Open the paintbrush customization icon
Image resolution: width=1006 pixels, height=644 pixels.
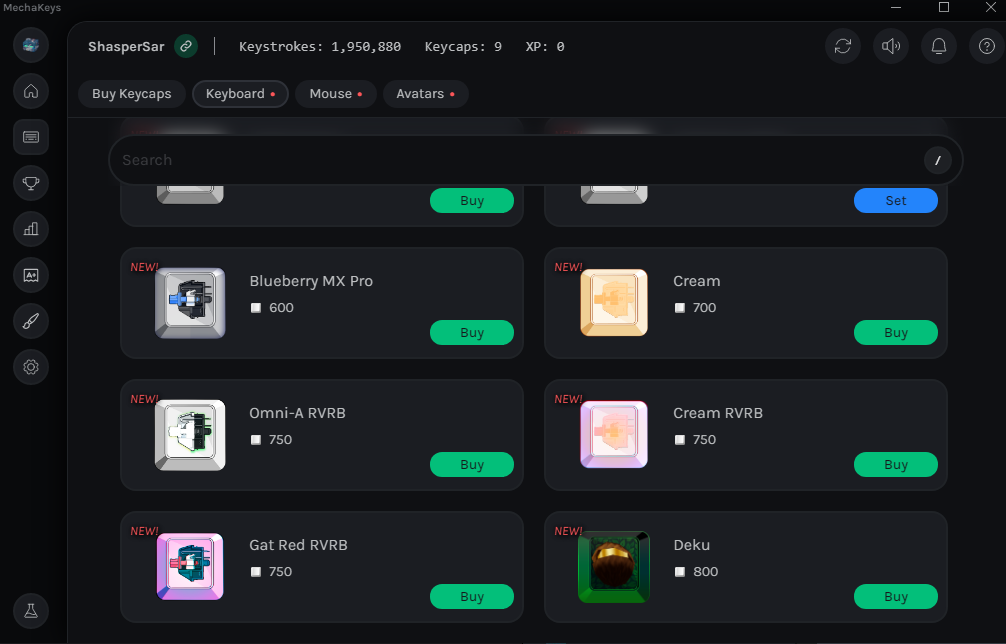[31, 321]
